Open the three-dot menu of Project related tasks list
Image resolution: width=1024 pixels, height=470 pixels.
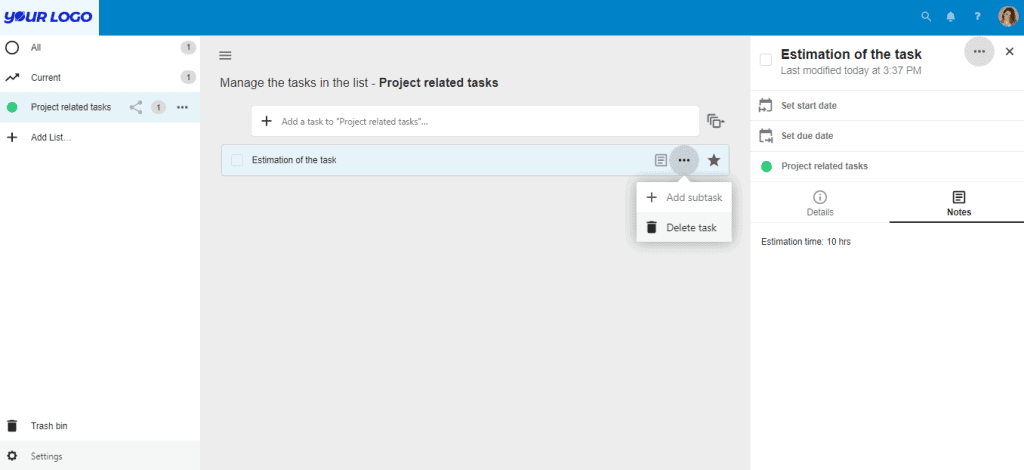click(182, 107)
